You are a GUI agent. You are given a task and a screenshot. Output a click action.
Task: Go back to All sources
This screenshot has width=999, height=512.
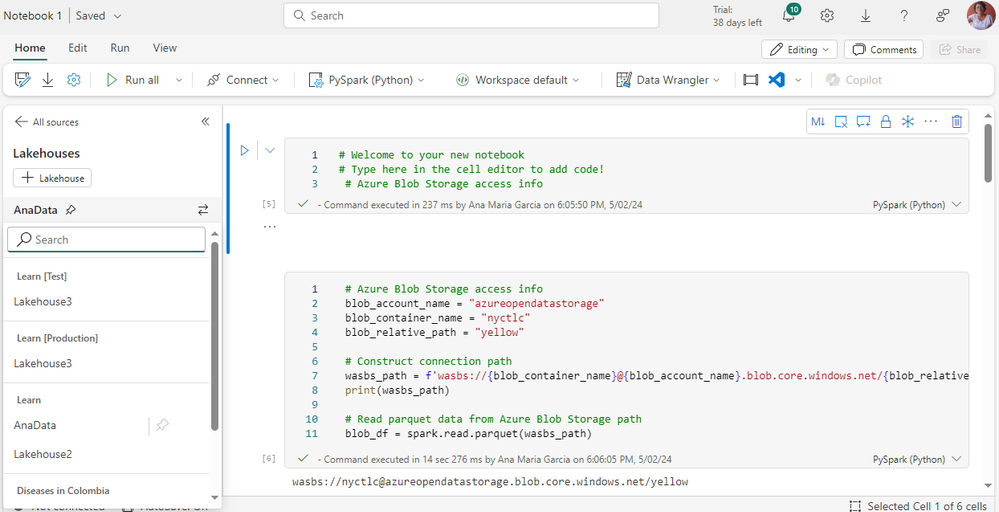click(x=47, y=122)
